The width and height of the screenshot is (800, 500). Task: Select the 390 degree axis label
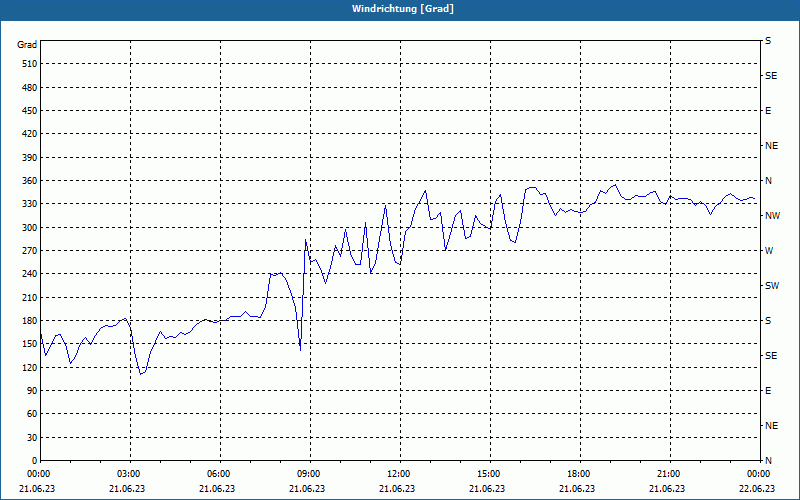point(30,157)
